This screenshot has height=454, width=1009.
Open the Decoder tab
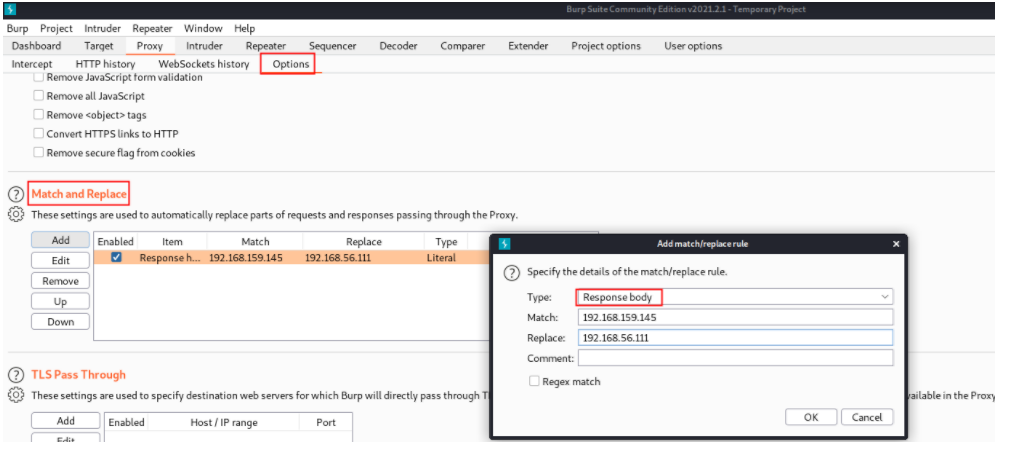pos(398,46)
